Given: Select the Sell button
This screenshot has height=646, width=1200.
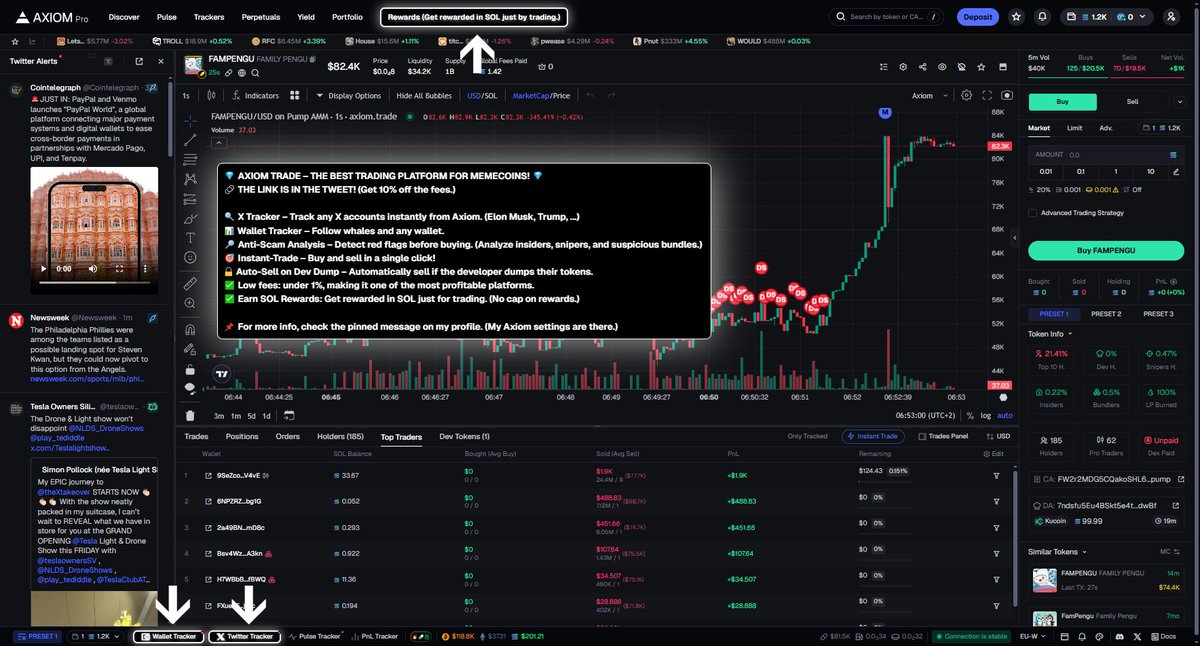Looking at the screenshot, I should point(1132,101).
